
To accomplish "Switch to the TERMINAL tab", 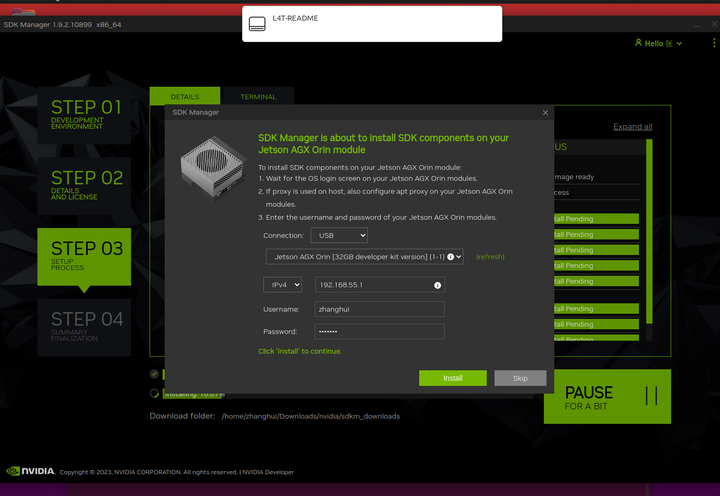I will tap(258, 96).
